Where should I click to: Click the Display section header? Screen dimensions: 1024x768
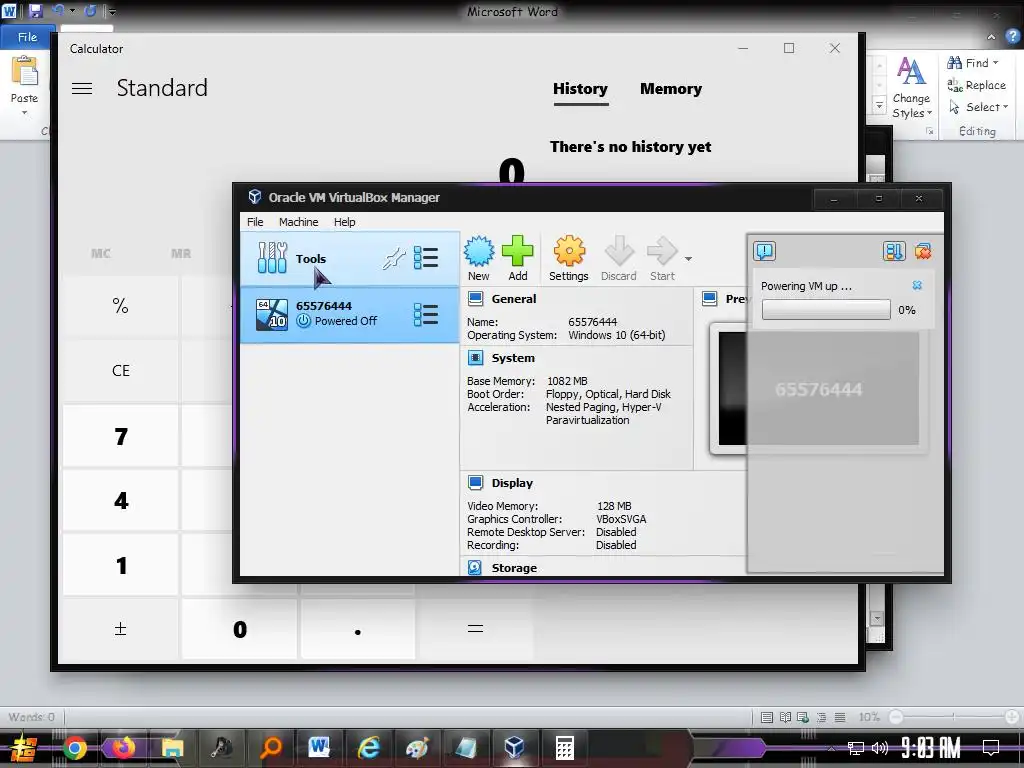pyautogui.click(x=512, y=483)
